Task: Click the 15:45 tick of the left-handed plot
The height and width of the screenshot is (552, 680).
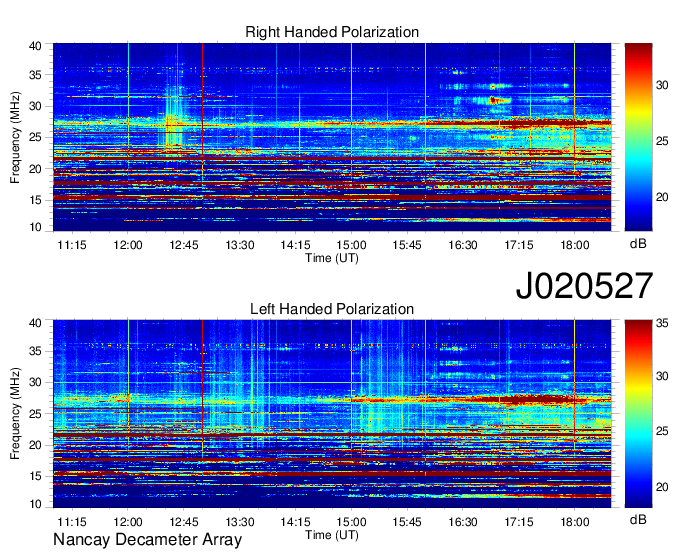Action: [407, 522]
